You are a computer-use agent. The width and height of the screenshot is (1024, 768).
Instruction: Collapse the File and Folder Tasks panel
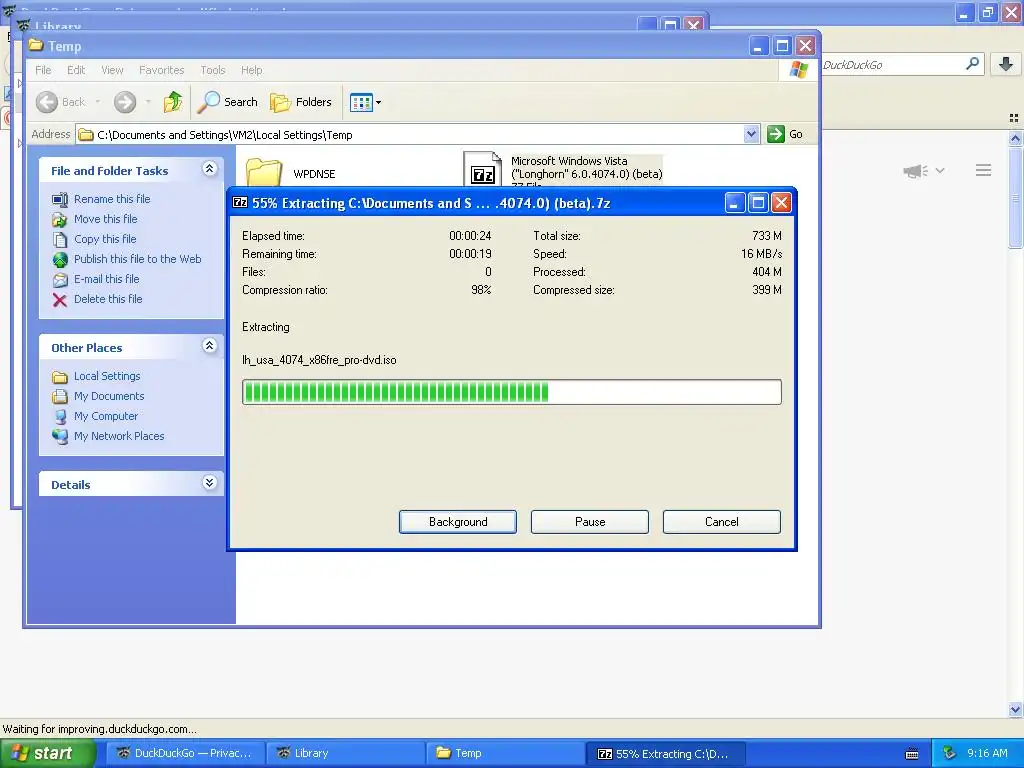[x=209, y=169]
